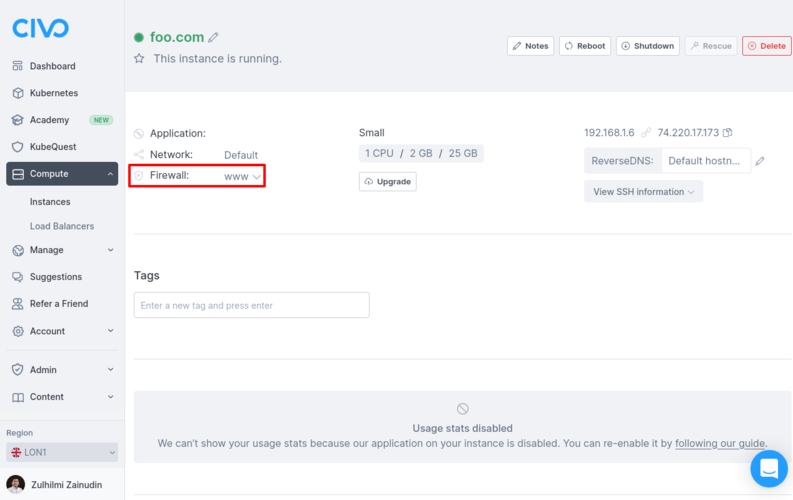Go to Kubernetes section
The width and height of the screenshot is (793, 500).
pos(53,93)
